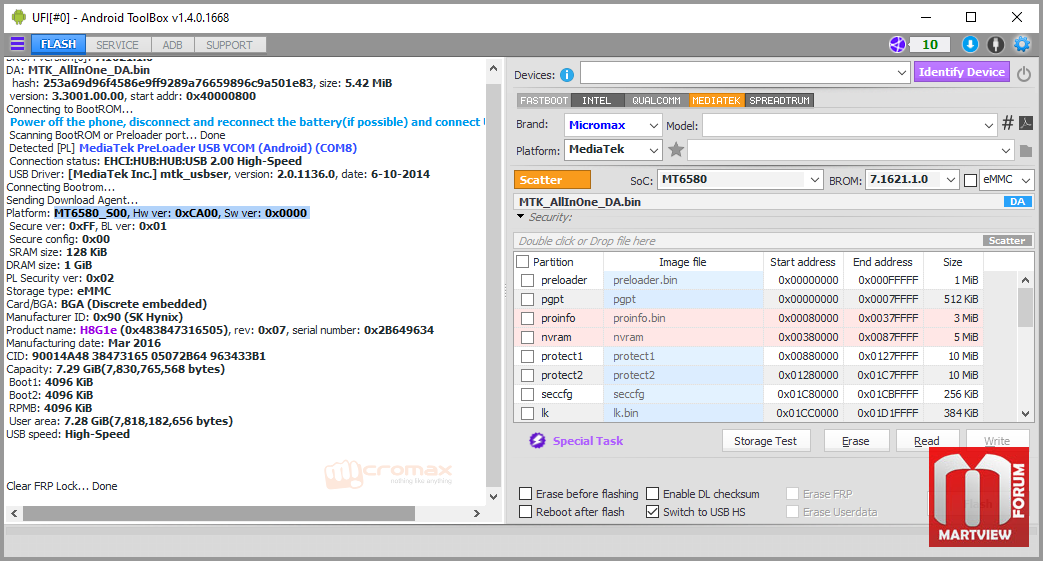This screenshot has height=561, width=1043.
Task: Open the Model dropdown
Action: (849, 125)
